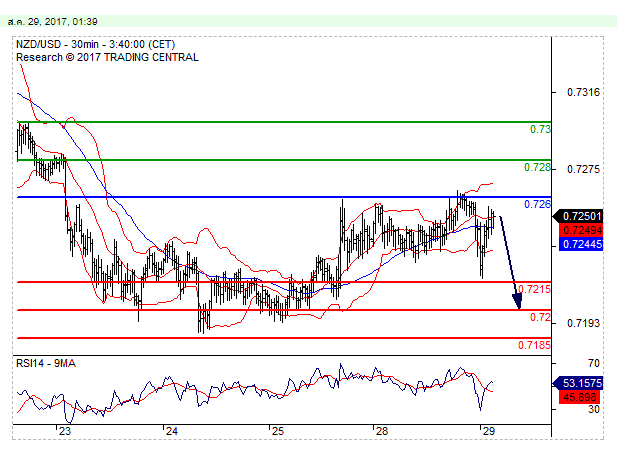Click the red 0.72494 price tag
Viewport: 617px width, 451px height.
tap(581, 230)
